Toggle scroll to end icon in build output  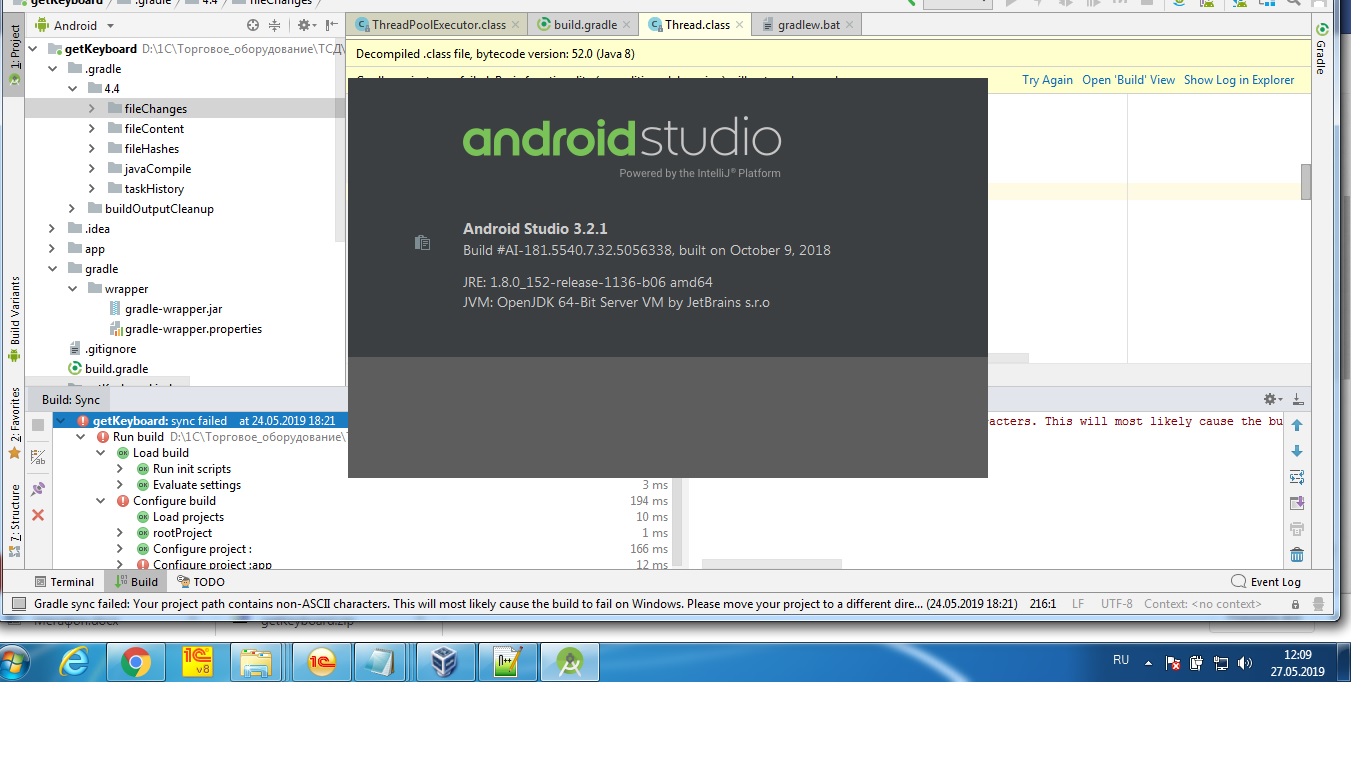1297,503
